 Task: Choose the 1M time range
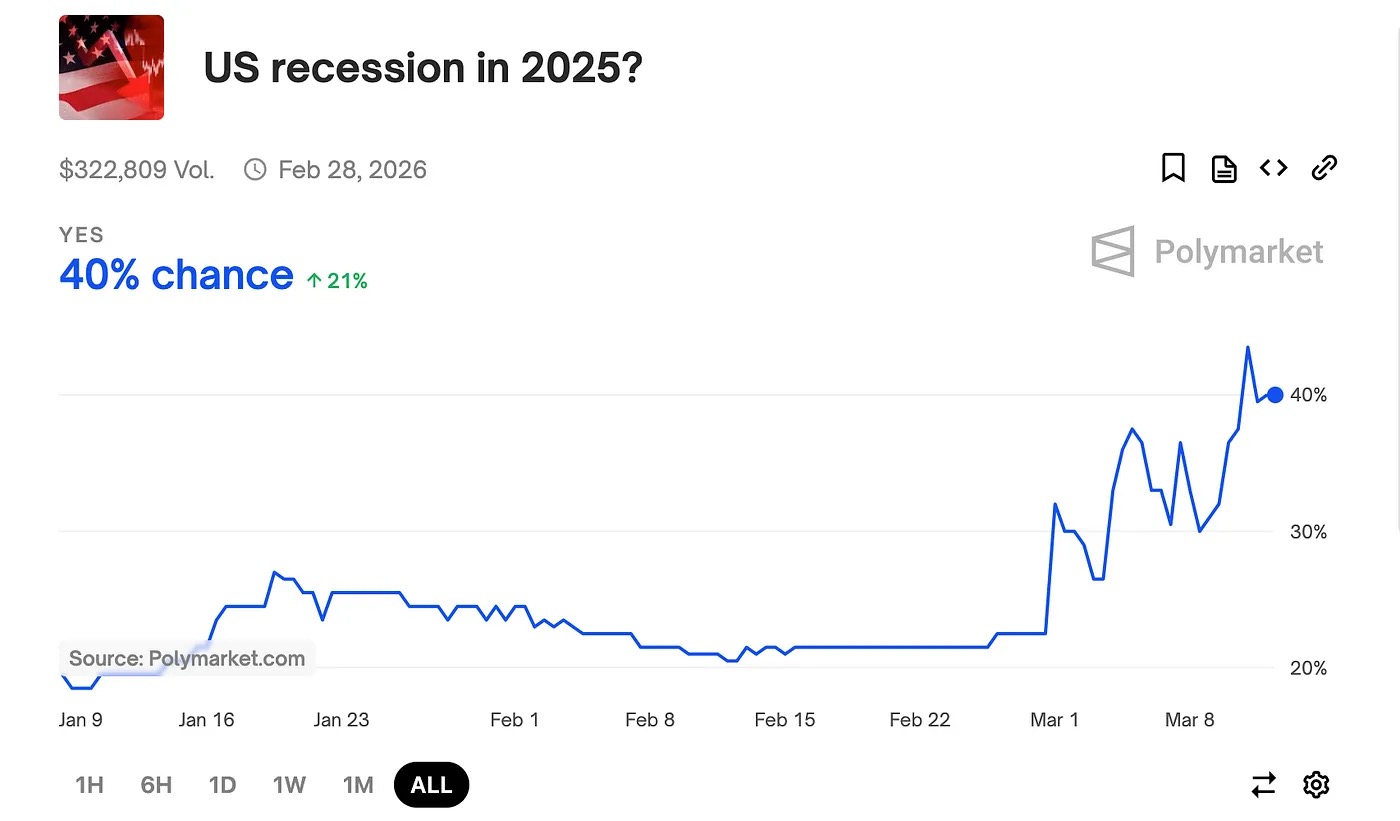click(x=358, y=785)
